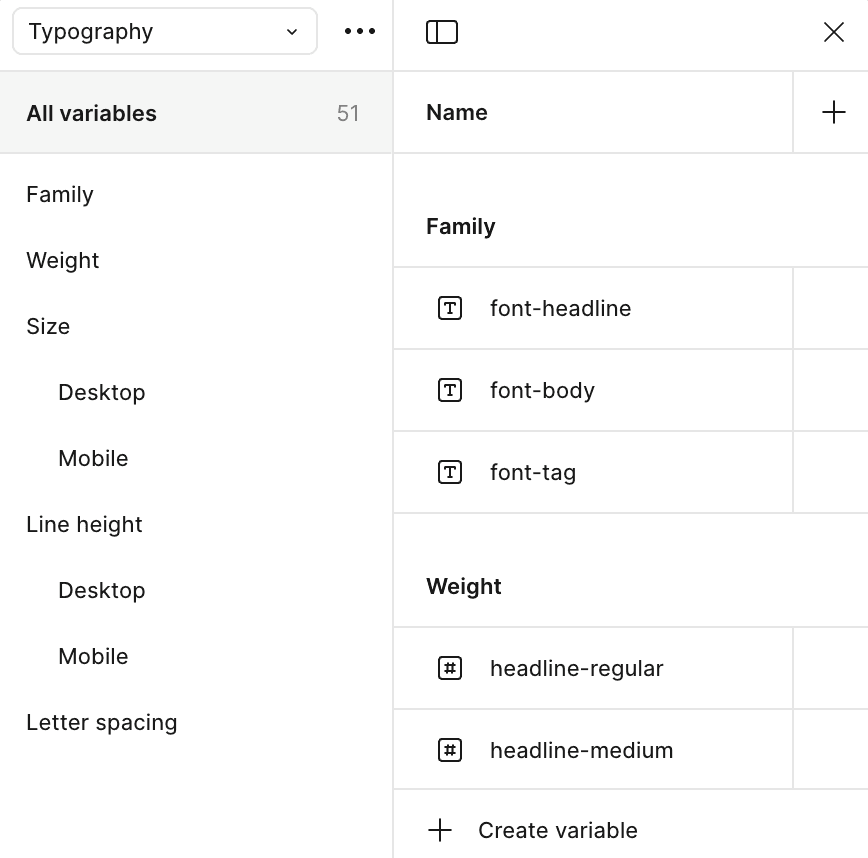868x858 pixels.
Task: Click the number variable icon beside headline-medium
Action: 450,750
